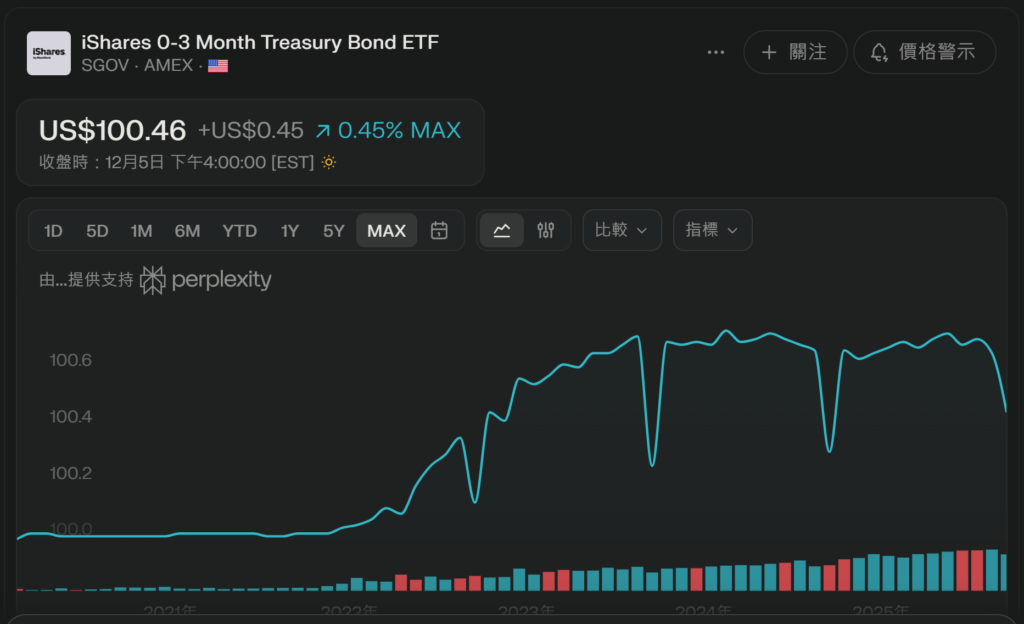The height and width of the screenshot is (624, 1024).
Task: Open the three-dot more options menu
Action: (716, 52)
